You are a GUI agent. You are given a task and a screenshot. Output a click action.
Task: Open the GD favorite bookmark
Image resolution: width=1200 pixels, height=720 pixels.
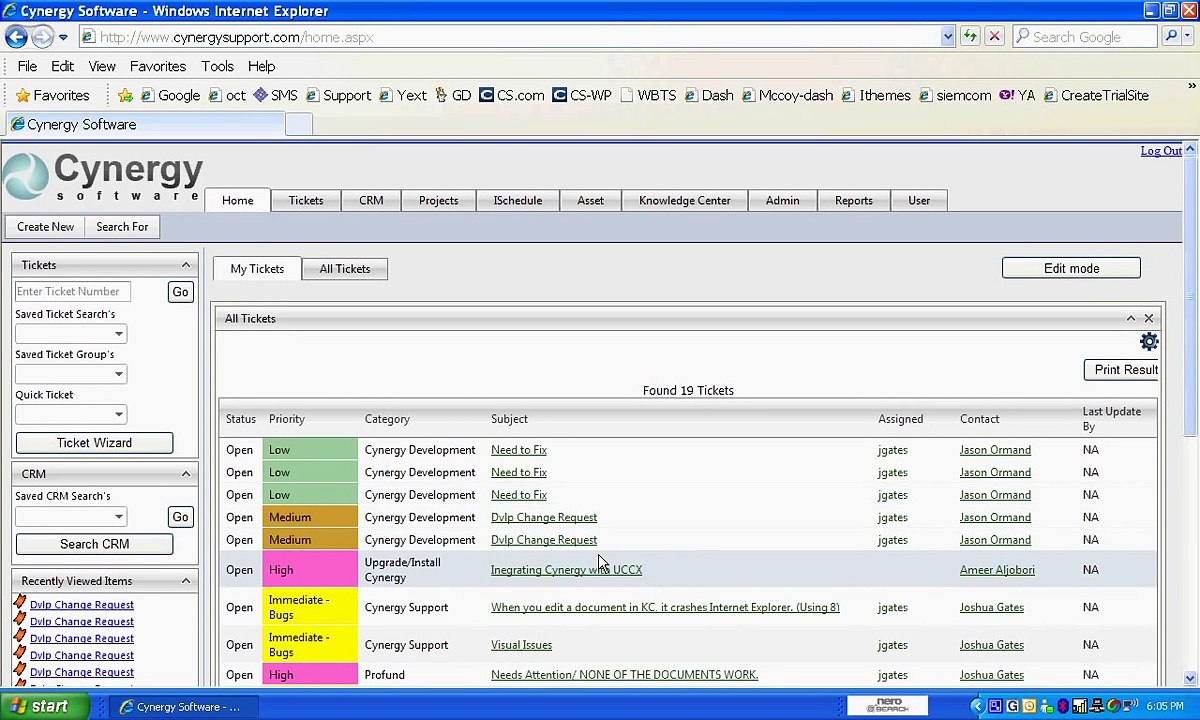coord(452,95)
